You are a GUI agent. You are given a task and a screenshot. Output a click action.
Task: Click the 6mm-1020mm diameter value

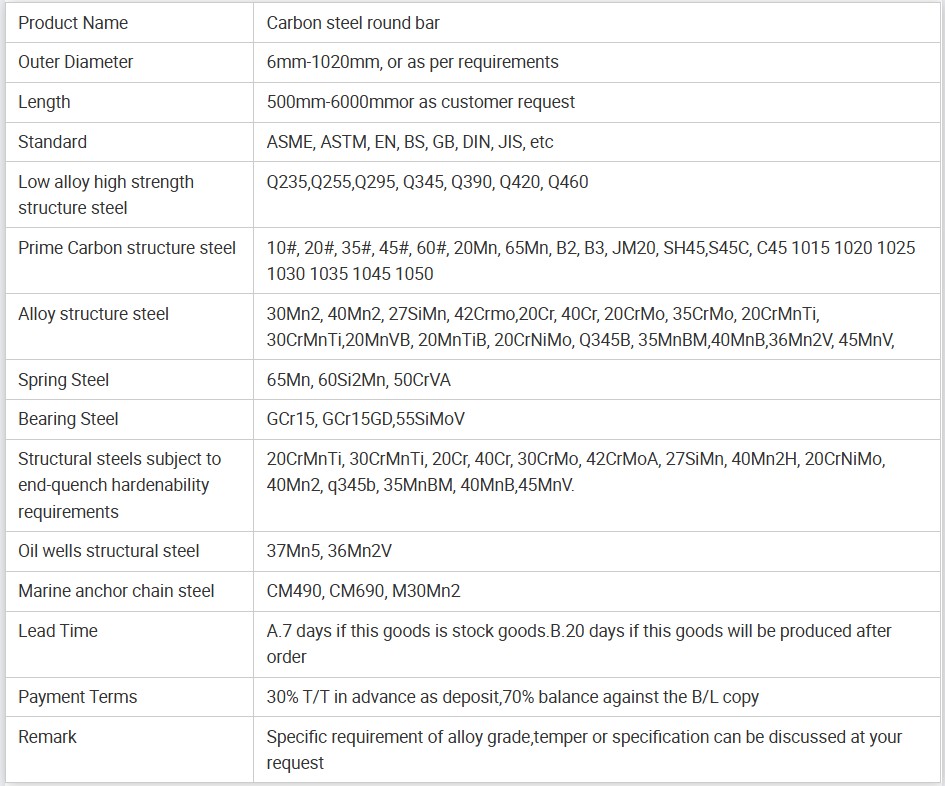[412, 62]
